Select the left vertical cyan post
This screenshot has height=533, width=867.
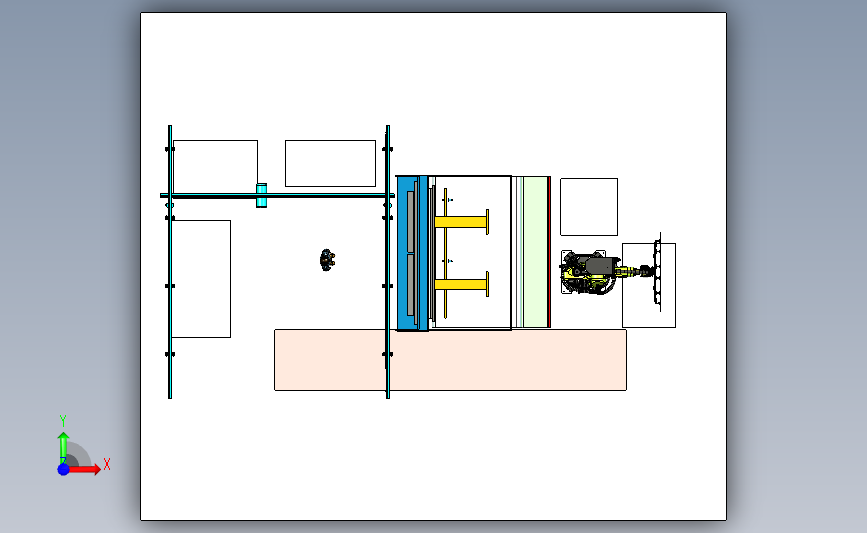[x=170, y=262]
